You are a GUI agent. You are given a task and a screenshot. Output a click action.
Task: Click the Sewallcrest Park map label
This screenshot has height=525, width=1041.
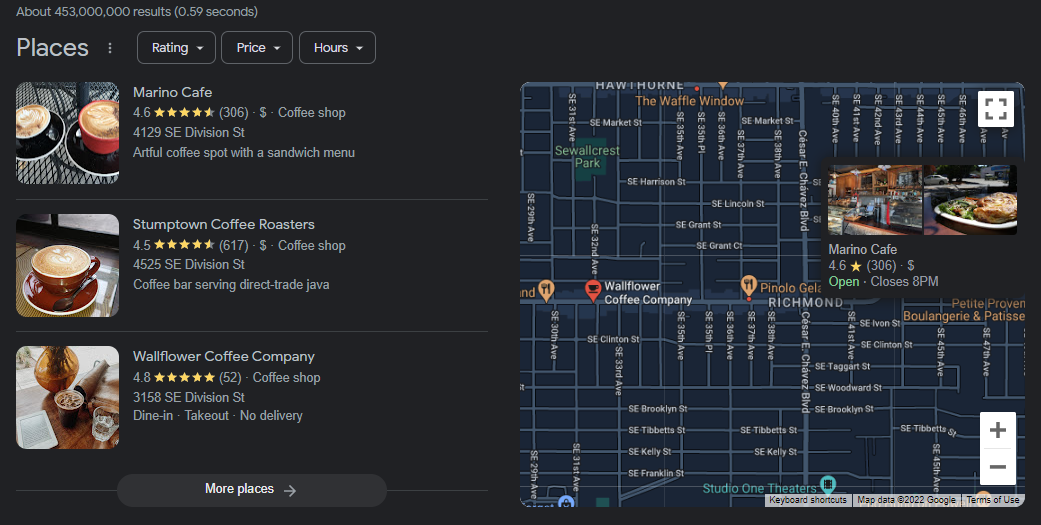587,156
